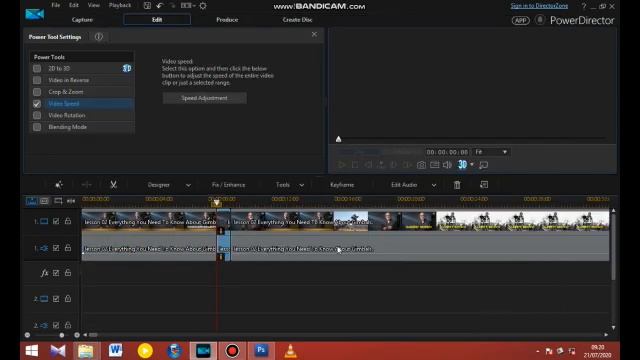Click the trash delete icon in timeline toolbar
This screenshot has width=640, height=360.
pyautogui.click(x=457, y=185)
